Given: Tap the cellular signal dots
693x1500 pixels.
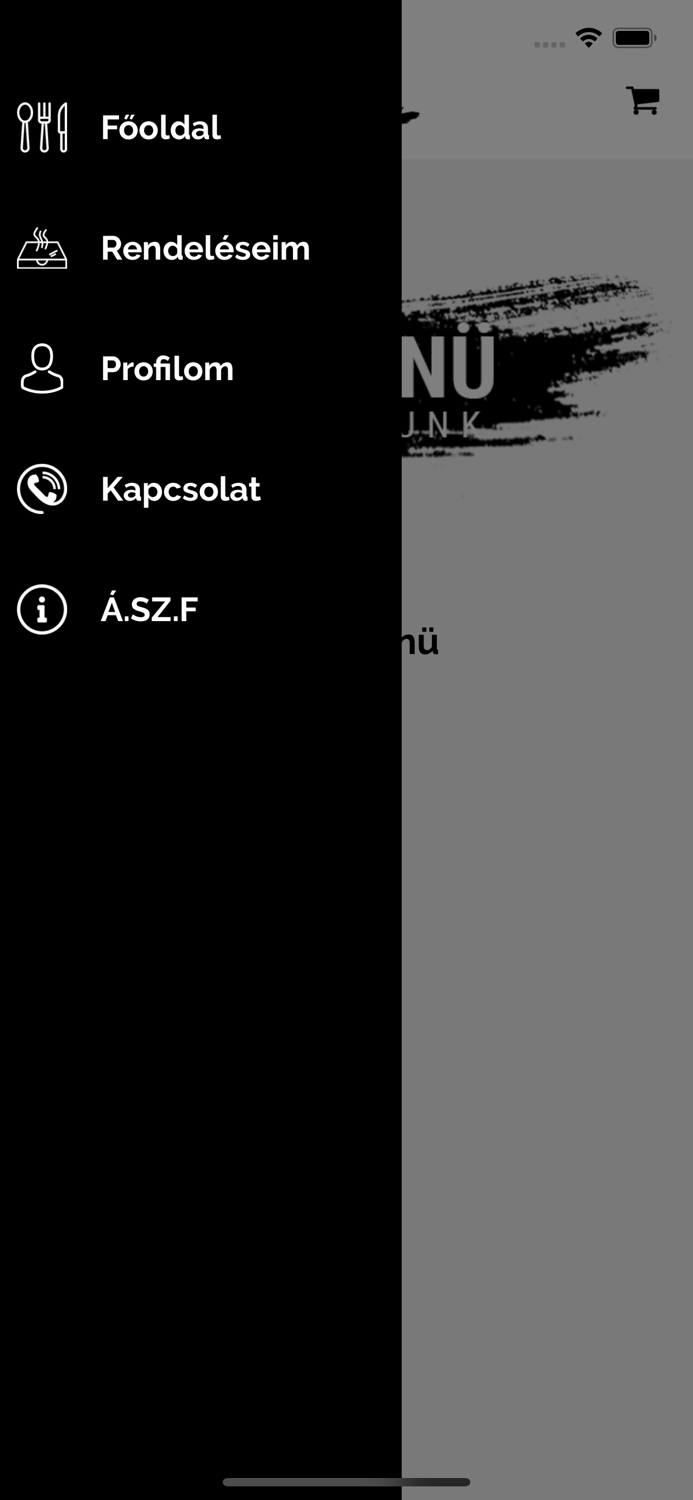Looking at the screenshot, I should pos(549,44).
